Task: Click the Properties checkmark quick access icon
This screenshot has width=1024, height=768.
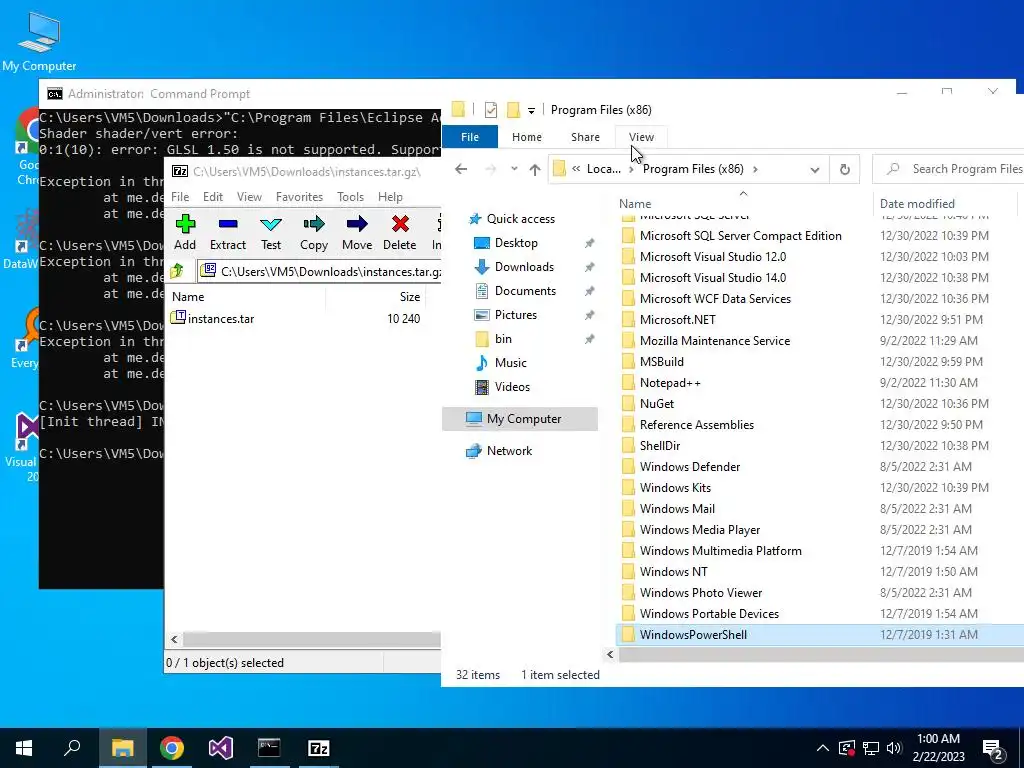Action: tap(490, 110)
